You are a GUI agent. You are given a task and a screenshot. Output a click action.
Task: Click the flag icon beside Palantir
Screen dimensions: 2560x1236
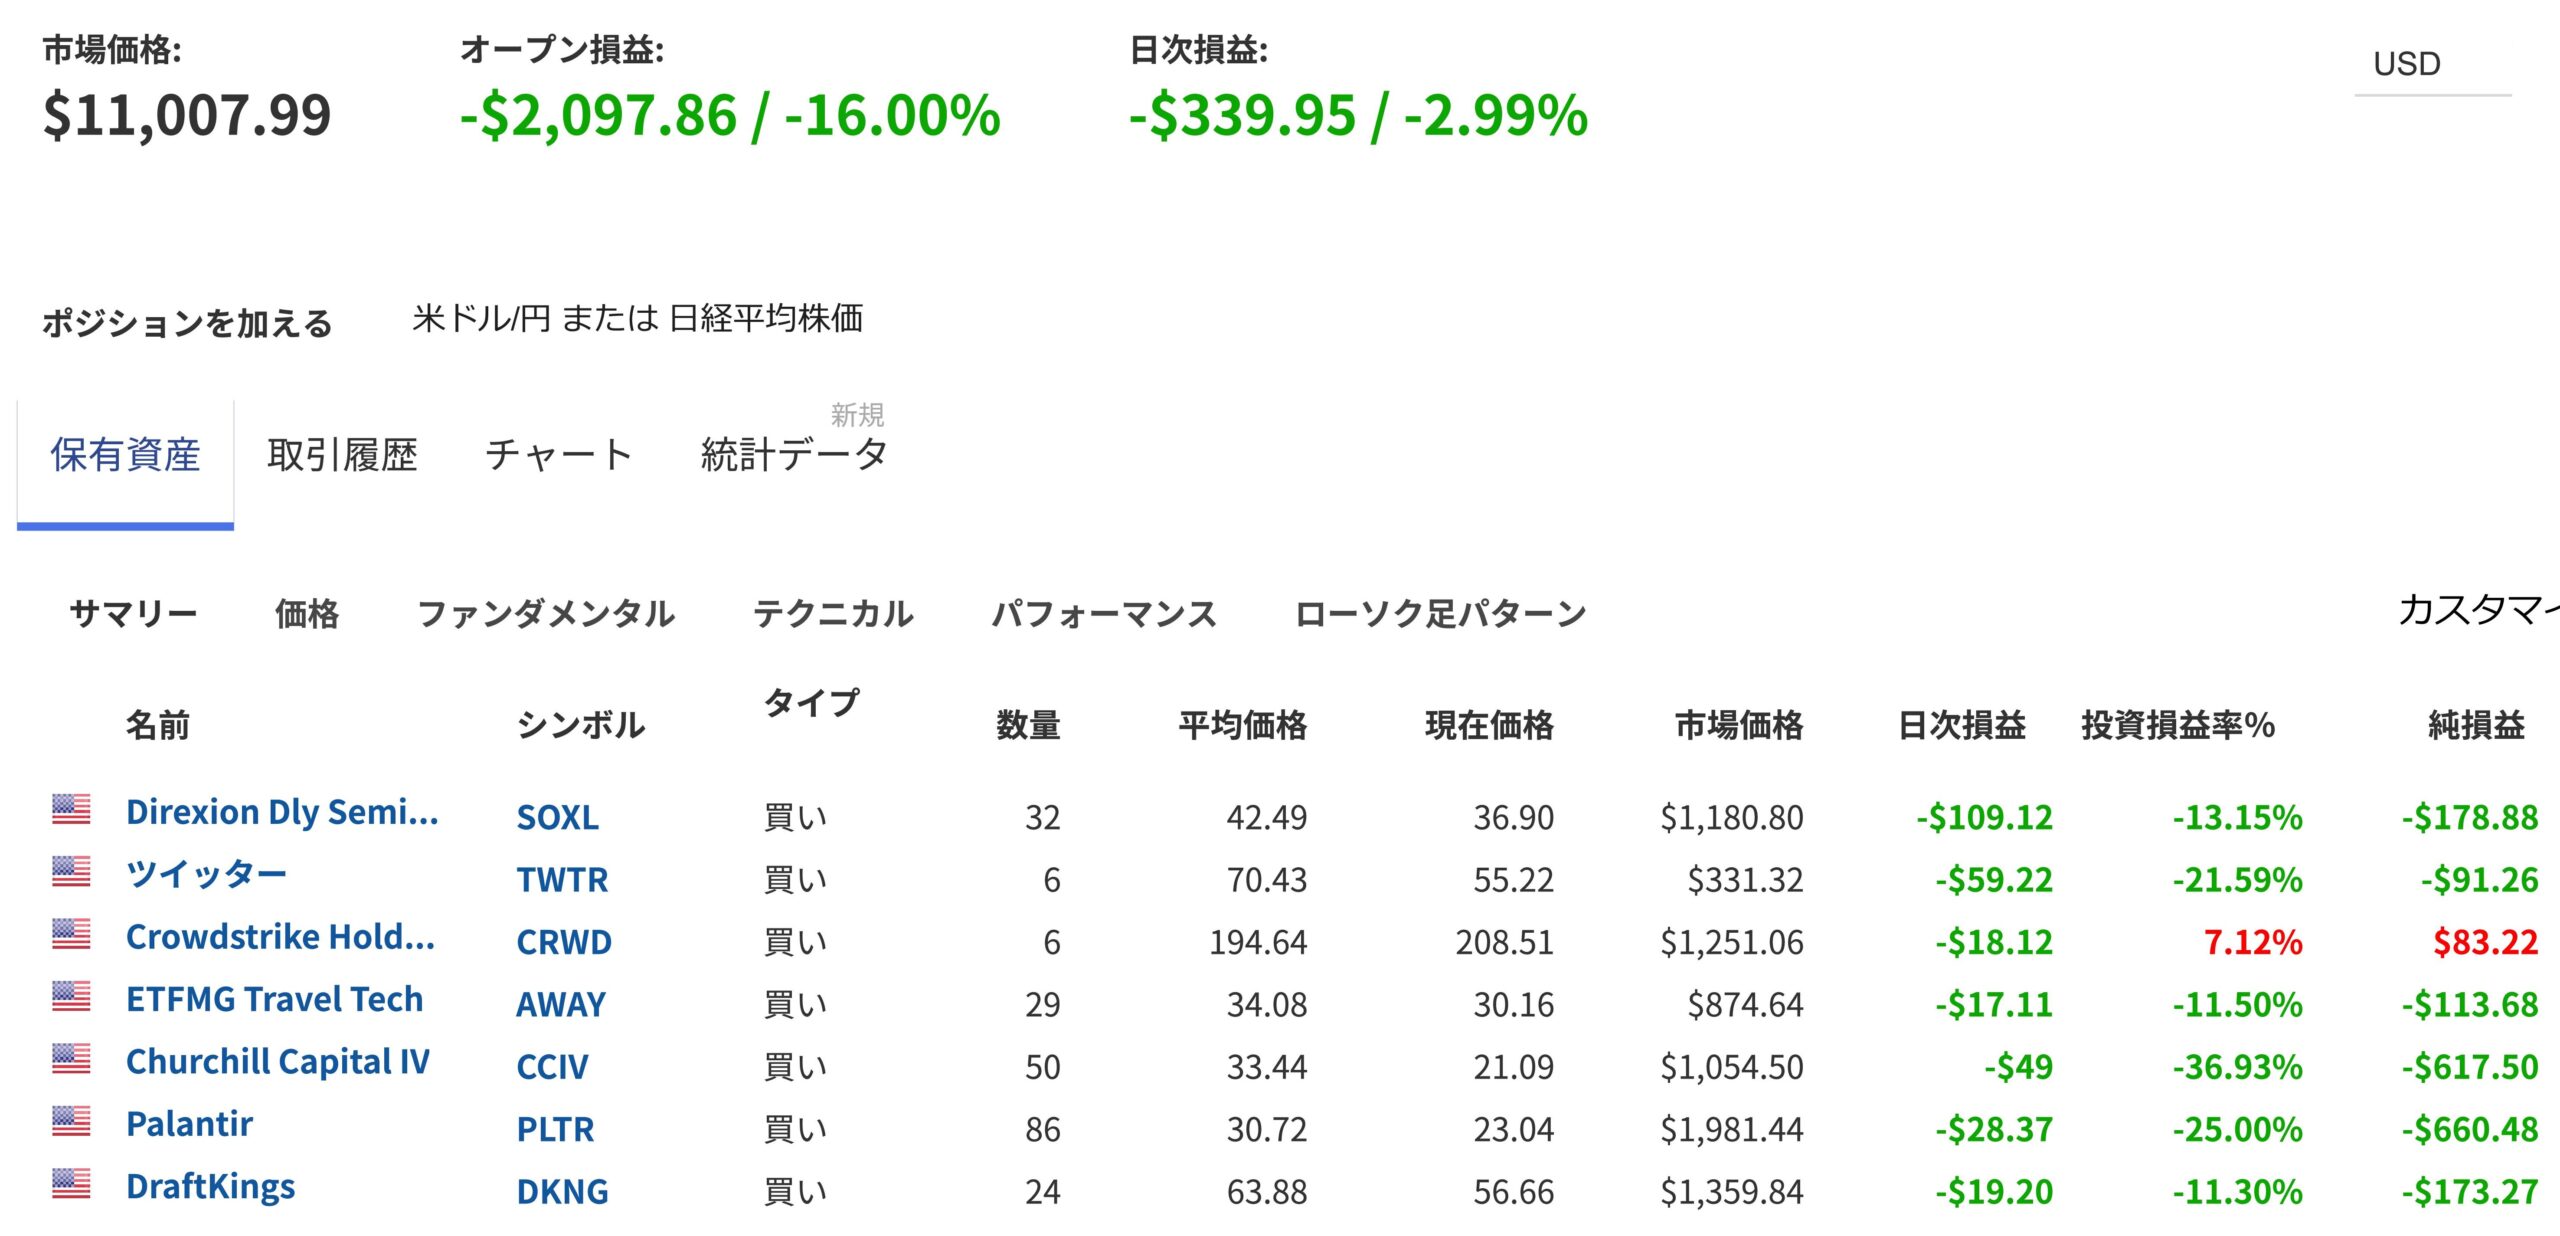tap(71, 1121)
